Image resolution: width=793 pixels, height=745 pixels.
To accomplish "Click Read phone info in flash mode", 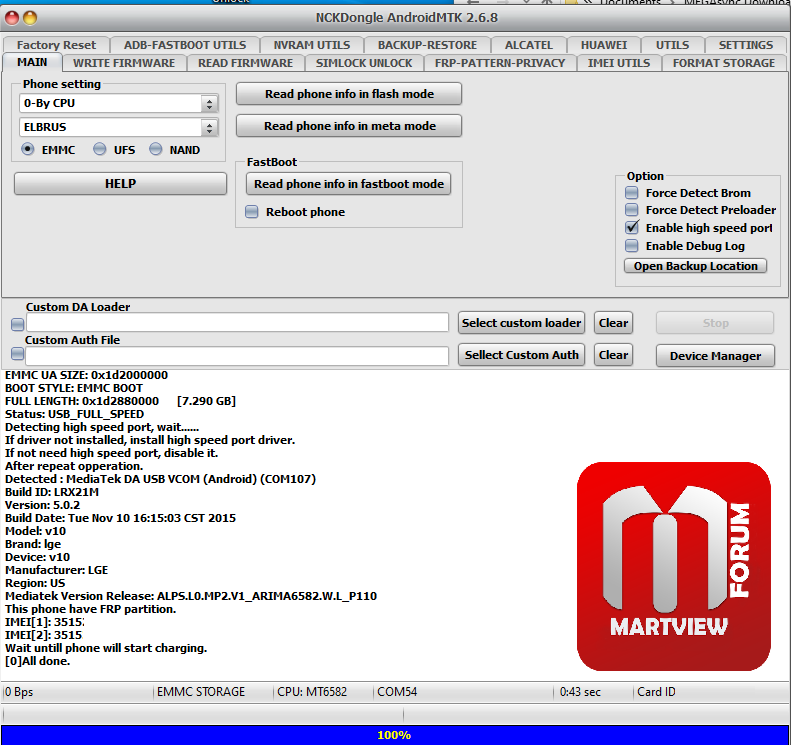I will [x=349, y=94].
